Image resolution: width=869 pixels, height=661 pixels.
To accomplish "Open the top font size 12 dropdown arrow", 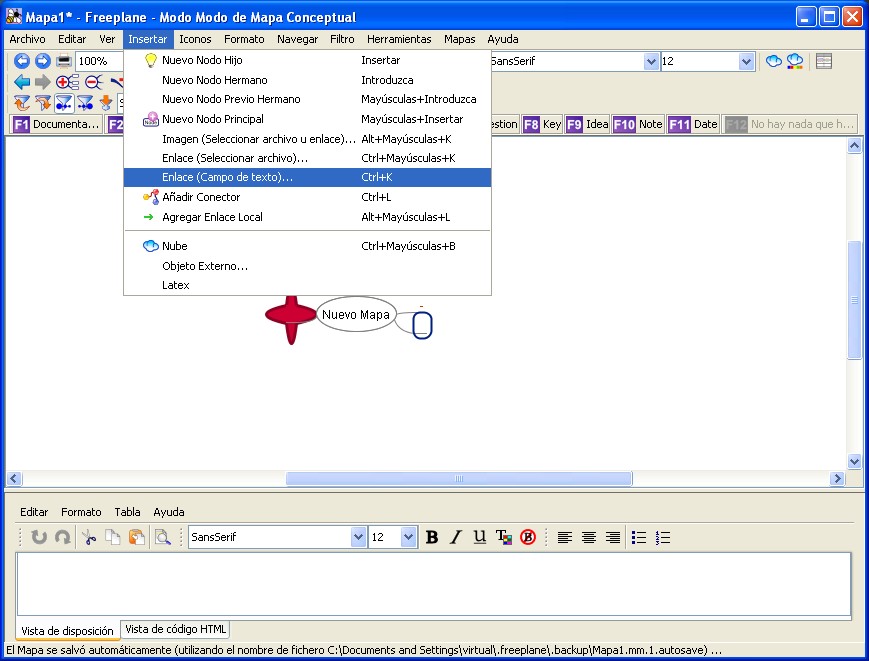I will [747, 61].
